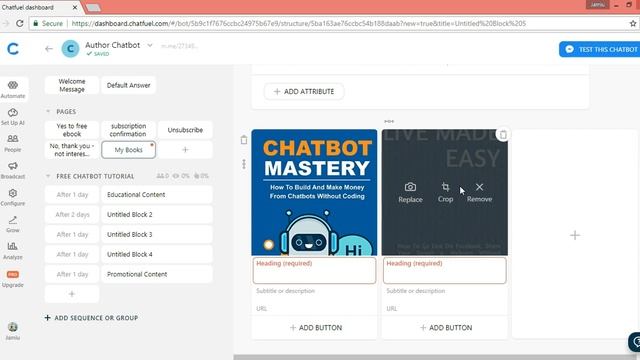Delete the second gallery card with trash icon

point(503,134)
